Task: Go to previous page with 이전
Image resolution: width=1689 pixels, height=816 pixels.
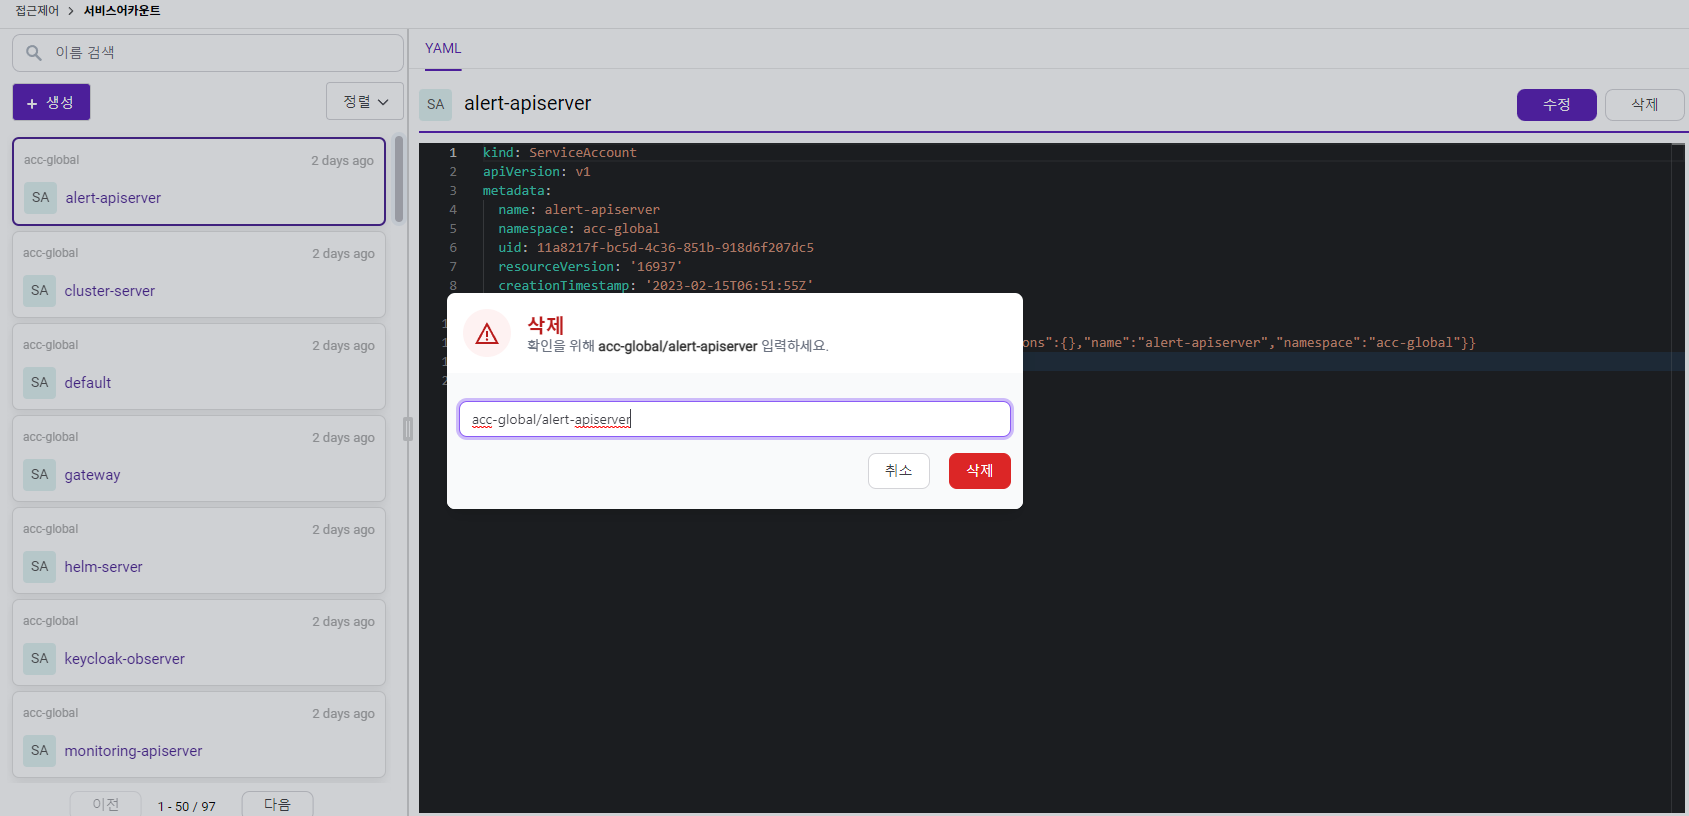Action: pyautogui.click(x=105, y=804)
